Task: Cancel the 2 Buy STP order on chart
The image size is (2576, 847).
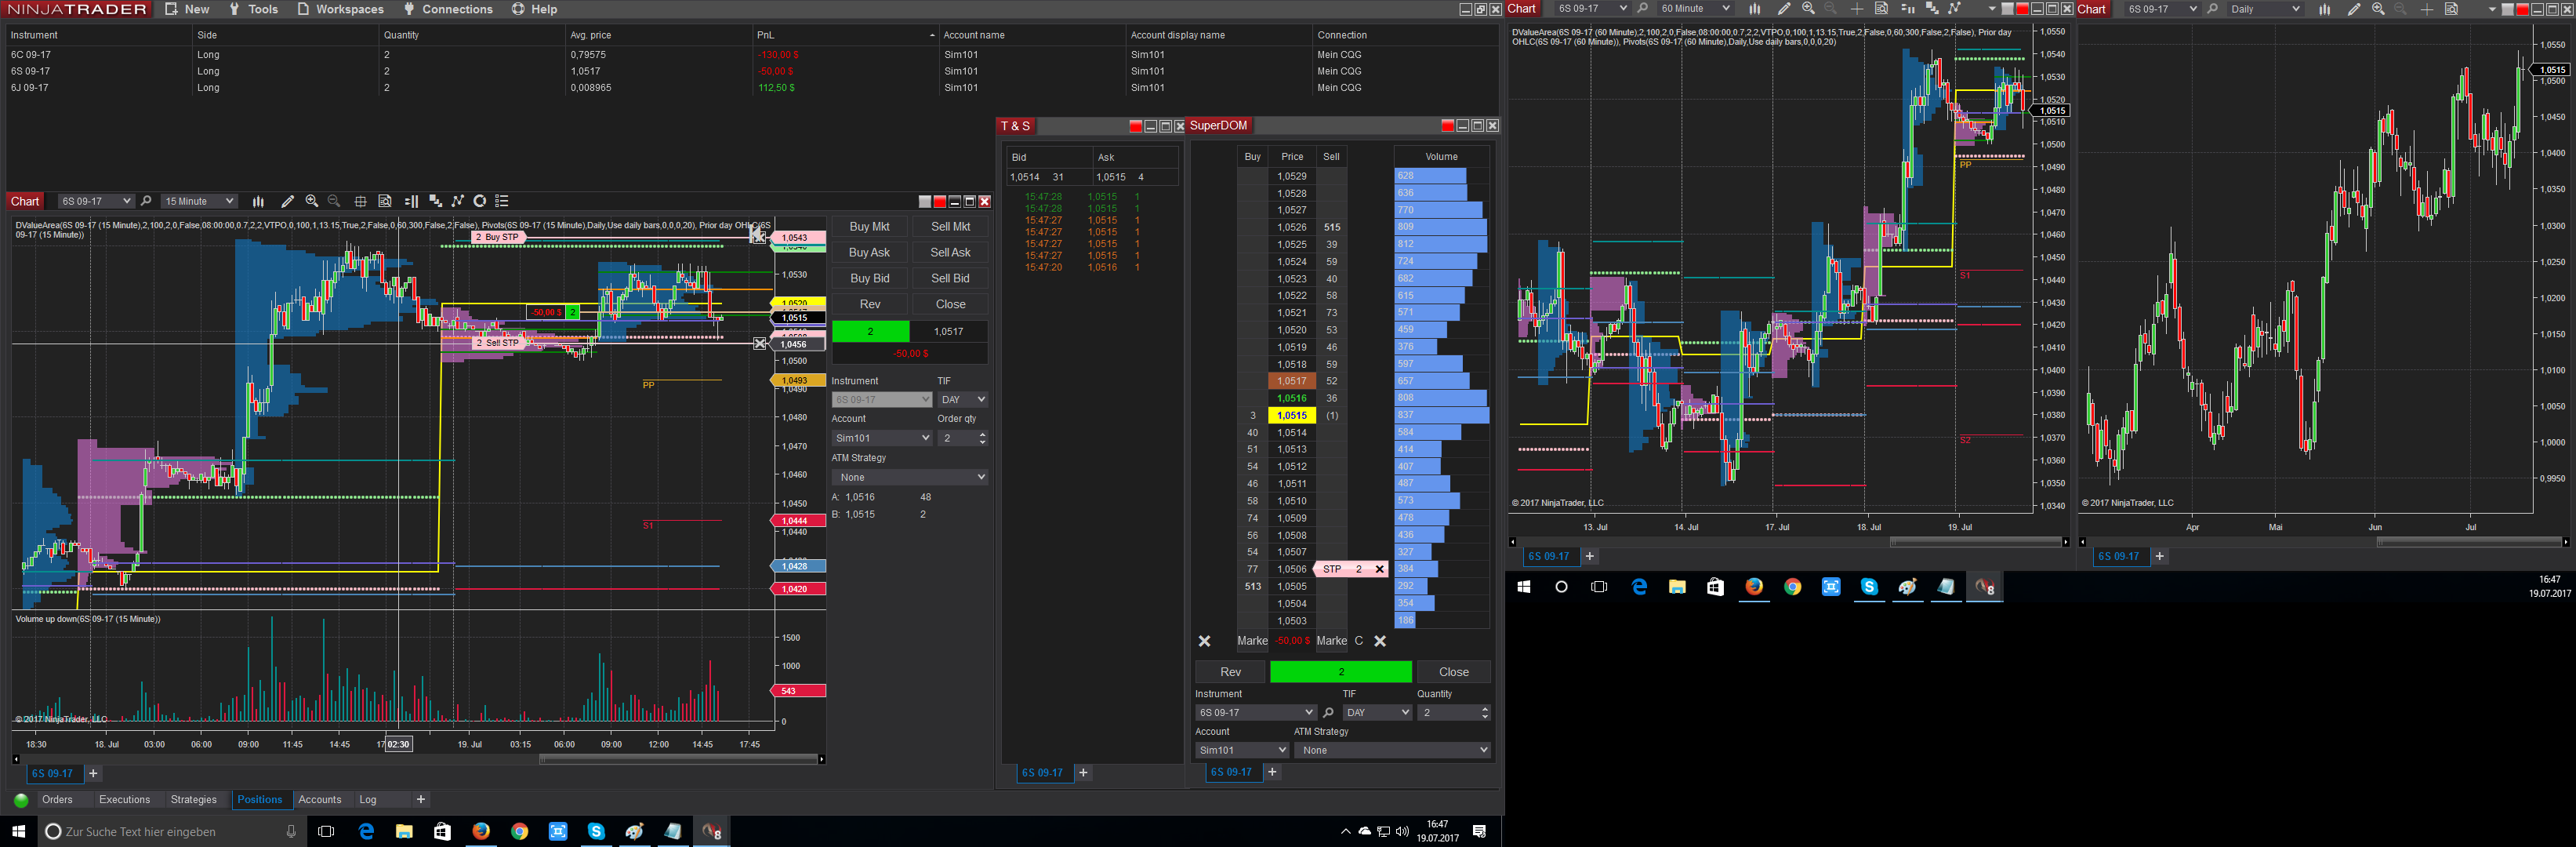Action: pos(759,237)
